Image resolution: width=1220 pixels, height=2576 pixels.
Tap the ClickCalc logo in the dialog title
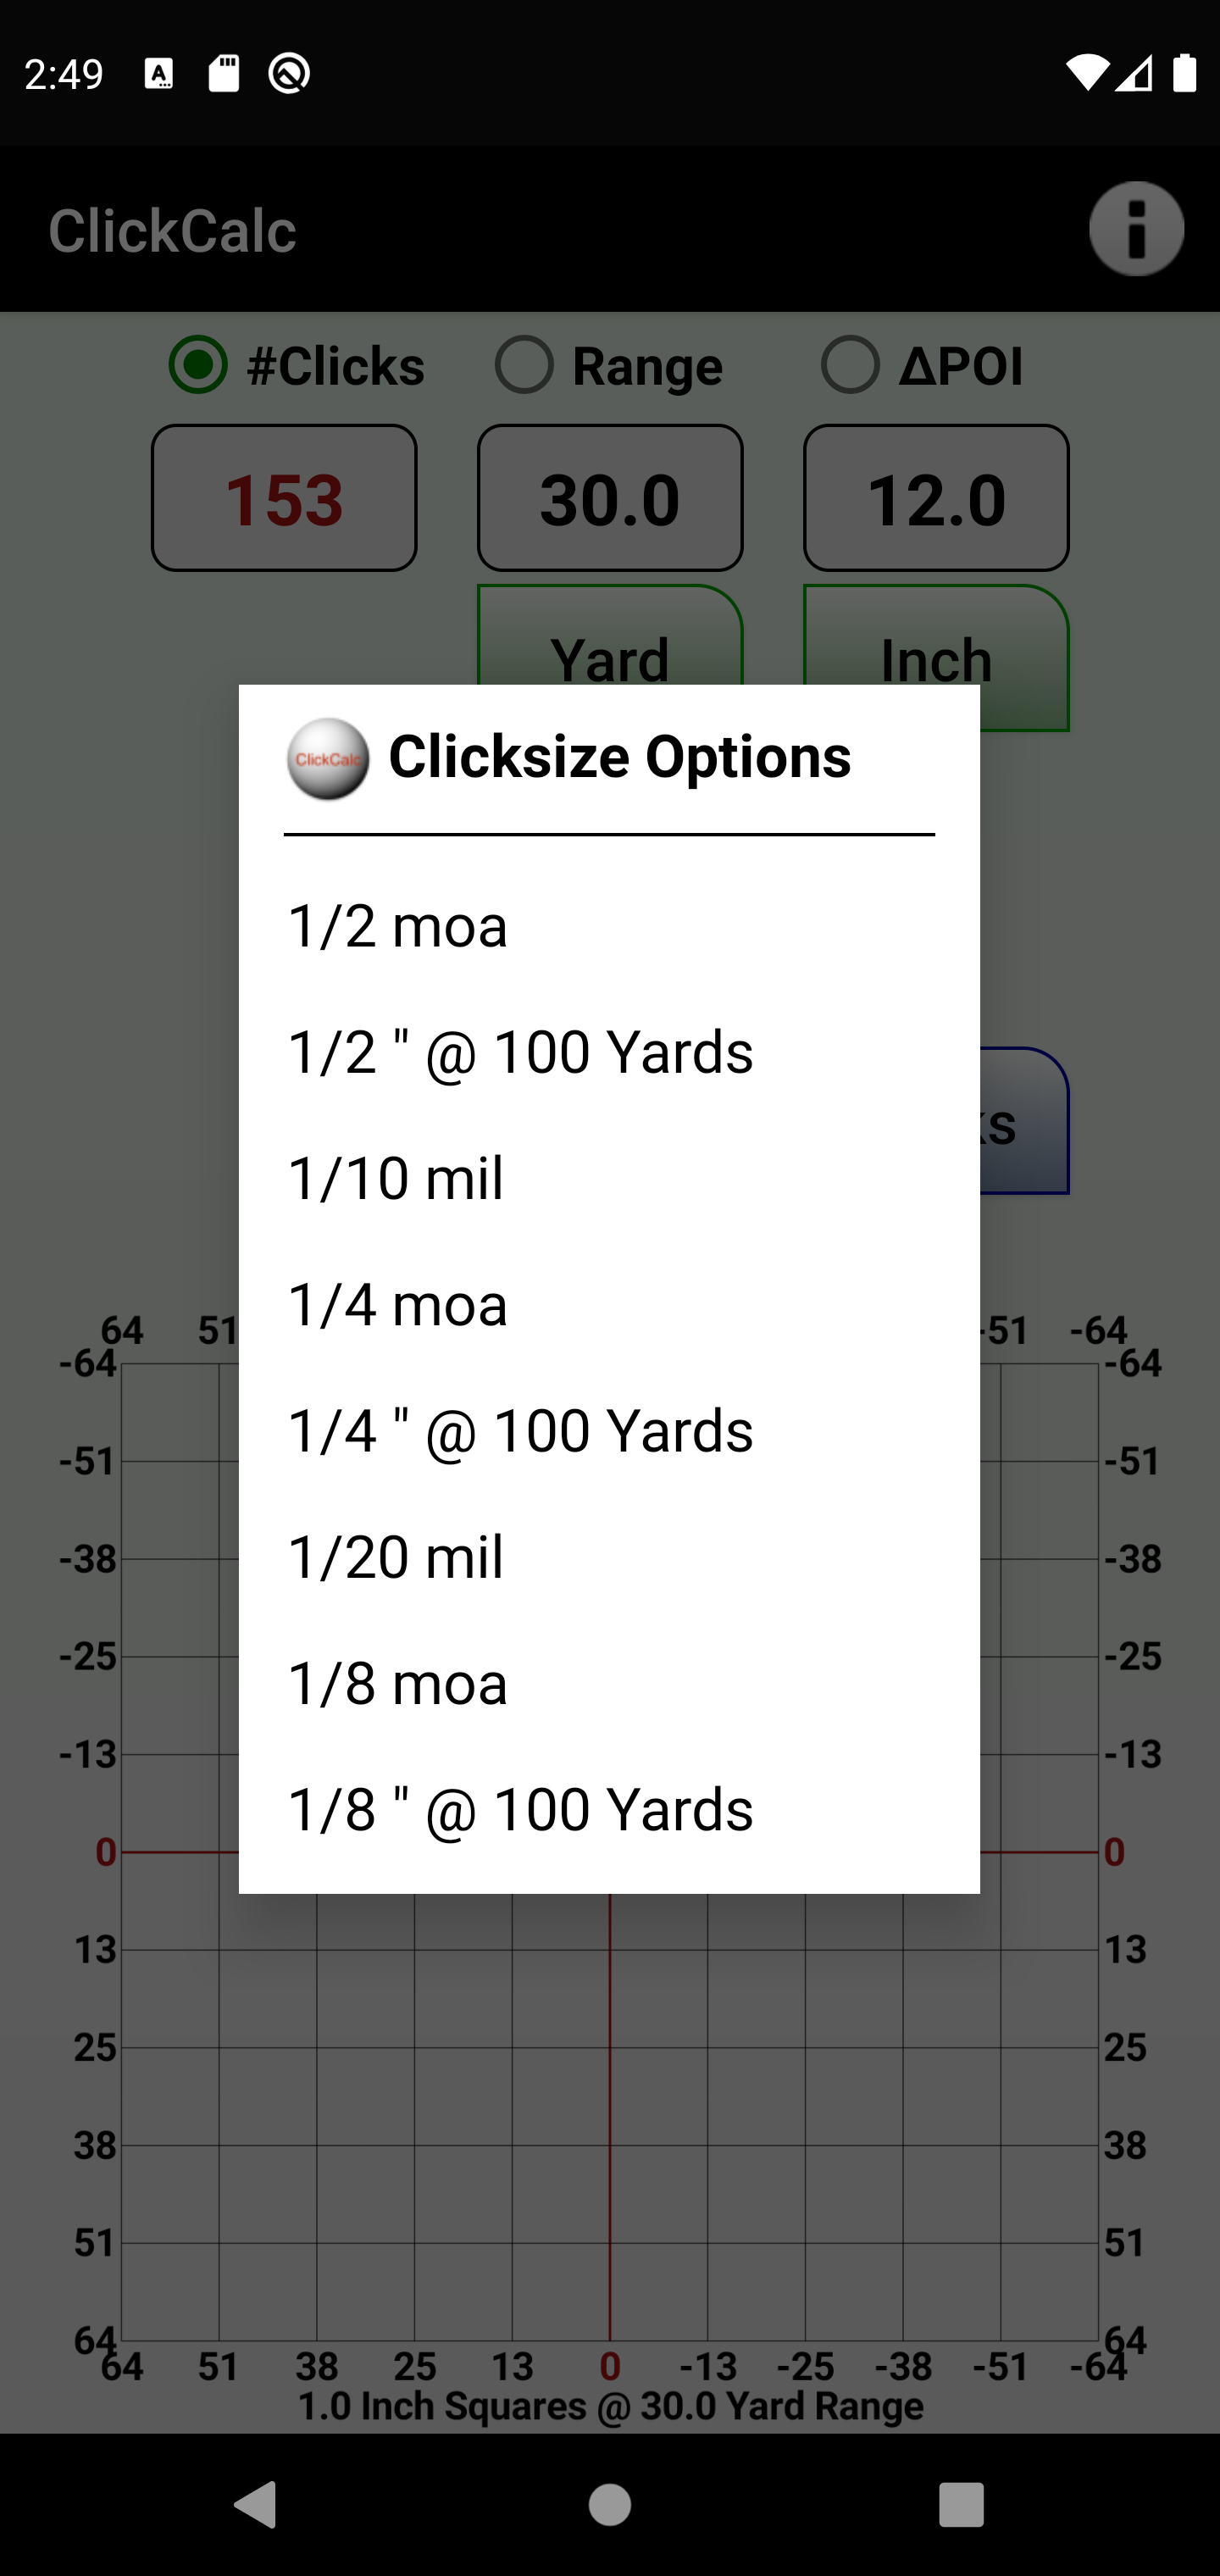[328, 758]
